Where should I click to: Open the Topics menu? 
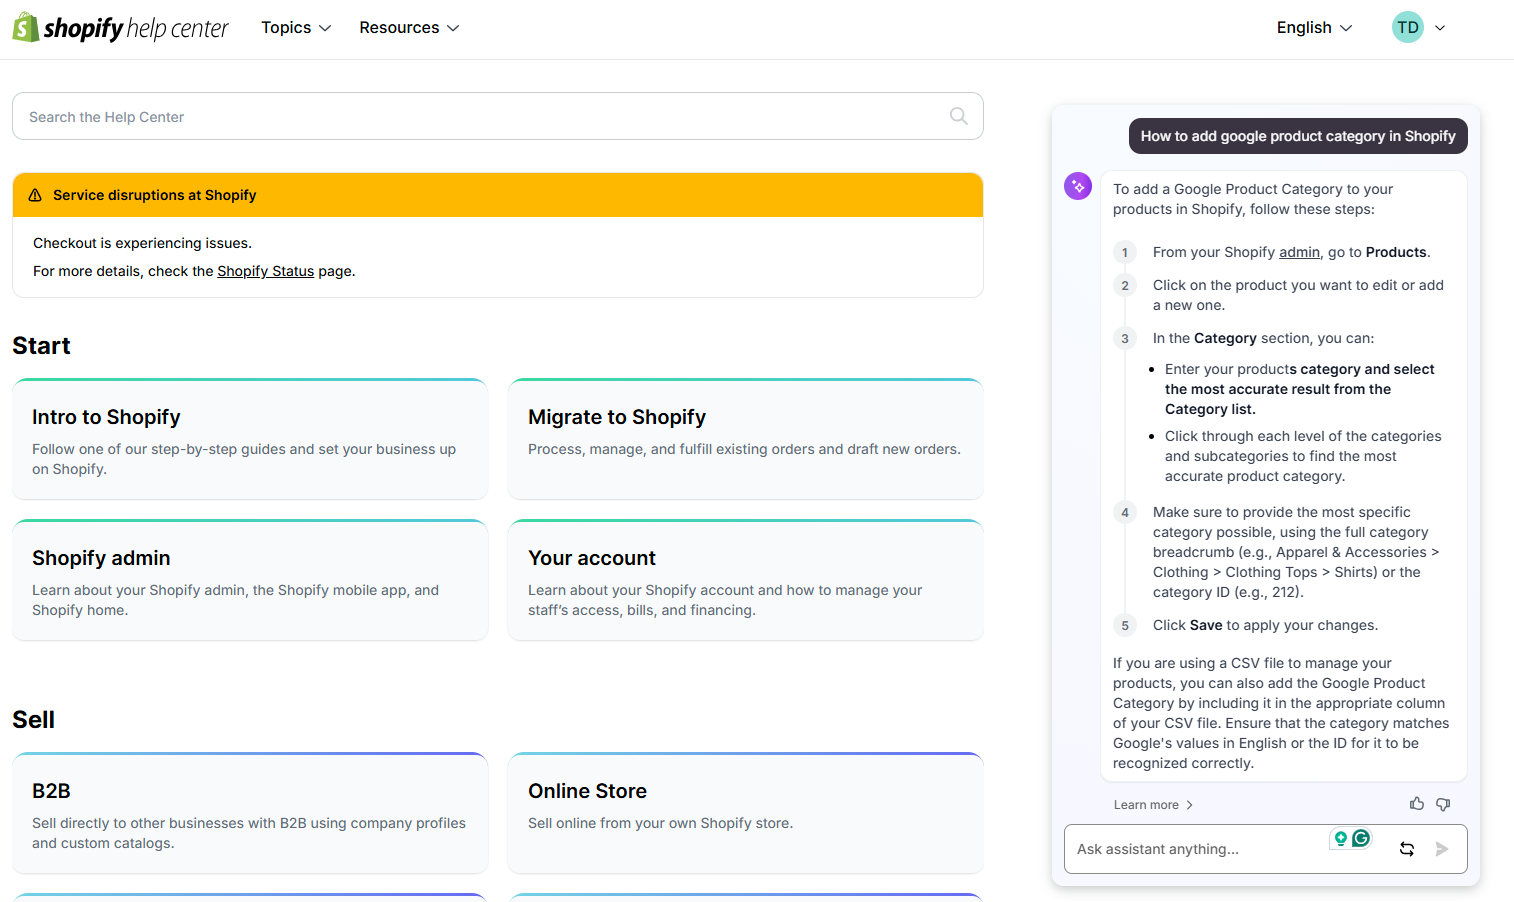(296, 28)
